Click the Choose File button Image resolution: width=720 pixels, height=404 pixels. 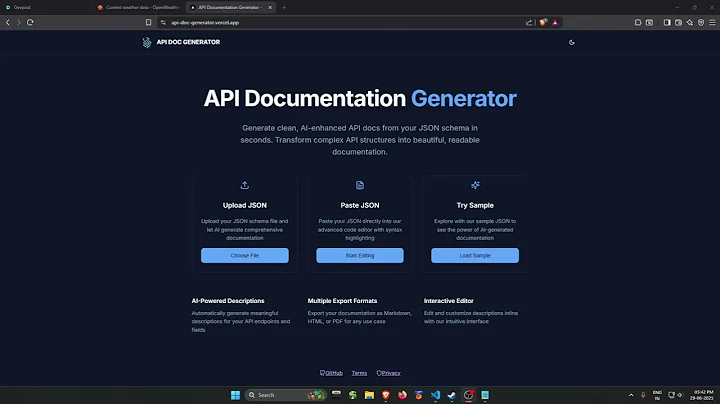pos(245,255)
